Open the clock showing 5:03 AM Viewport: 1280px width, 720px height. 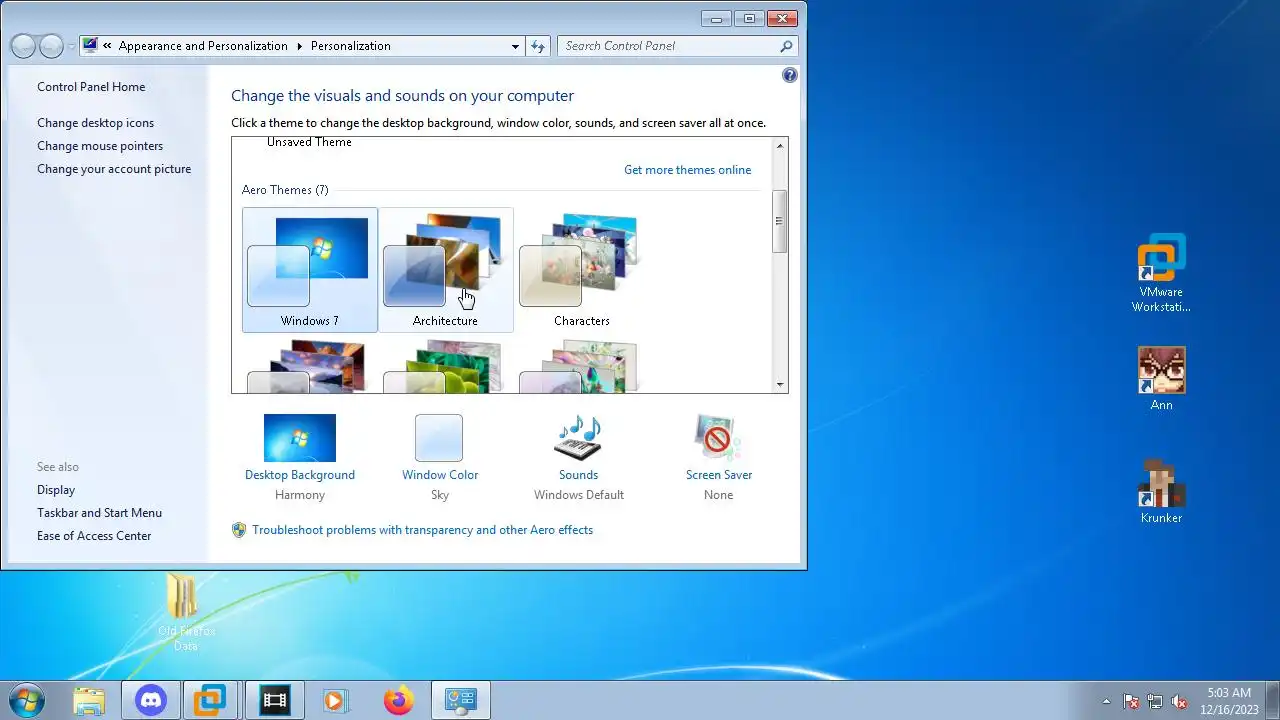pos(1229,700)
